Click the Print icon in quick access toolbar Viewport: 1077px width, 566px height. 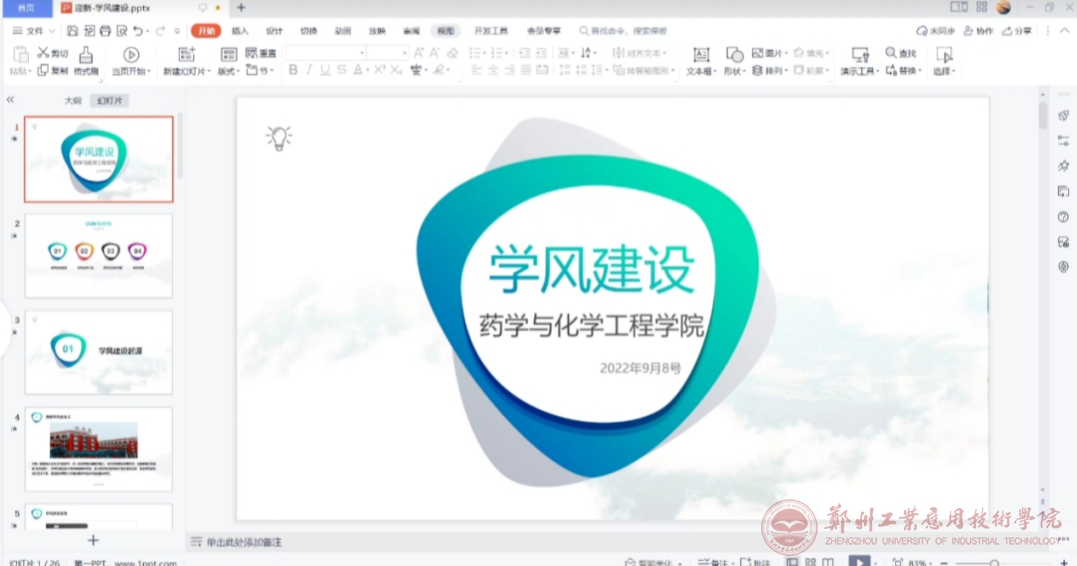[105, 31]
